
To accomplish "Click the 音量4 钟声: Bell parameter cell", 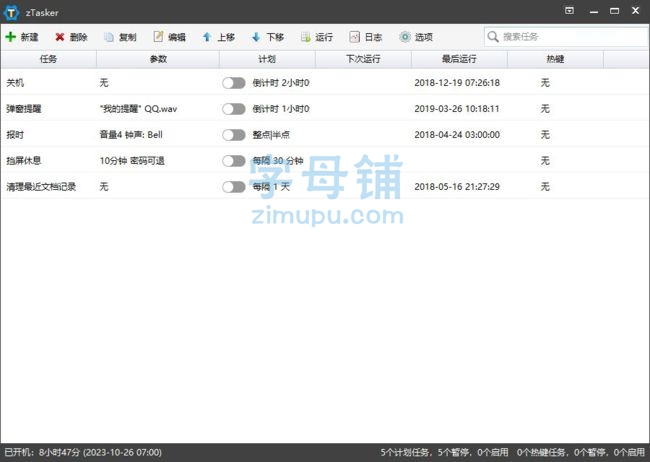I will click(x=131, y=135).
